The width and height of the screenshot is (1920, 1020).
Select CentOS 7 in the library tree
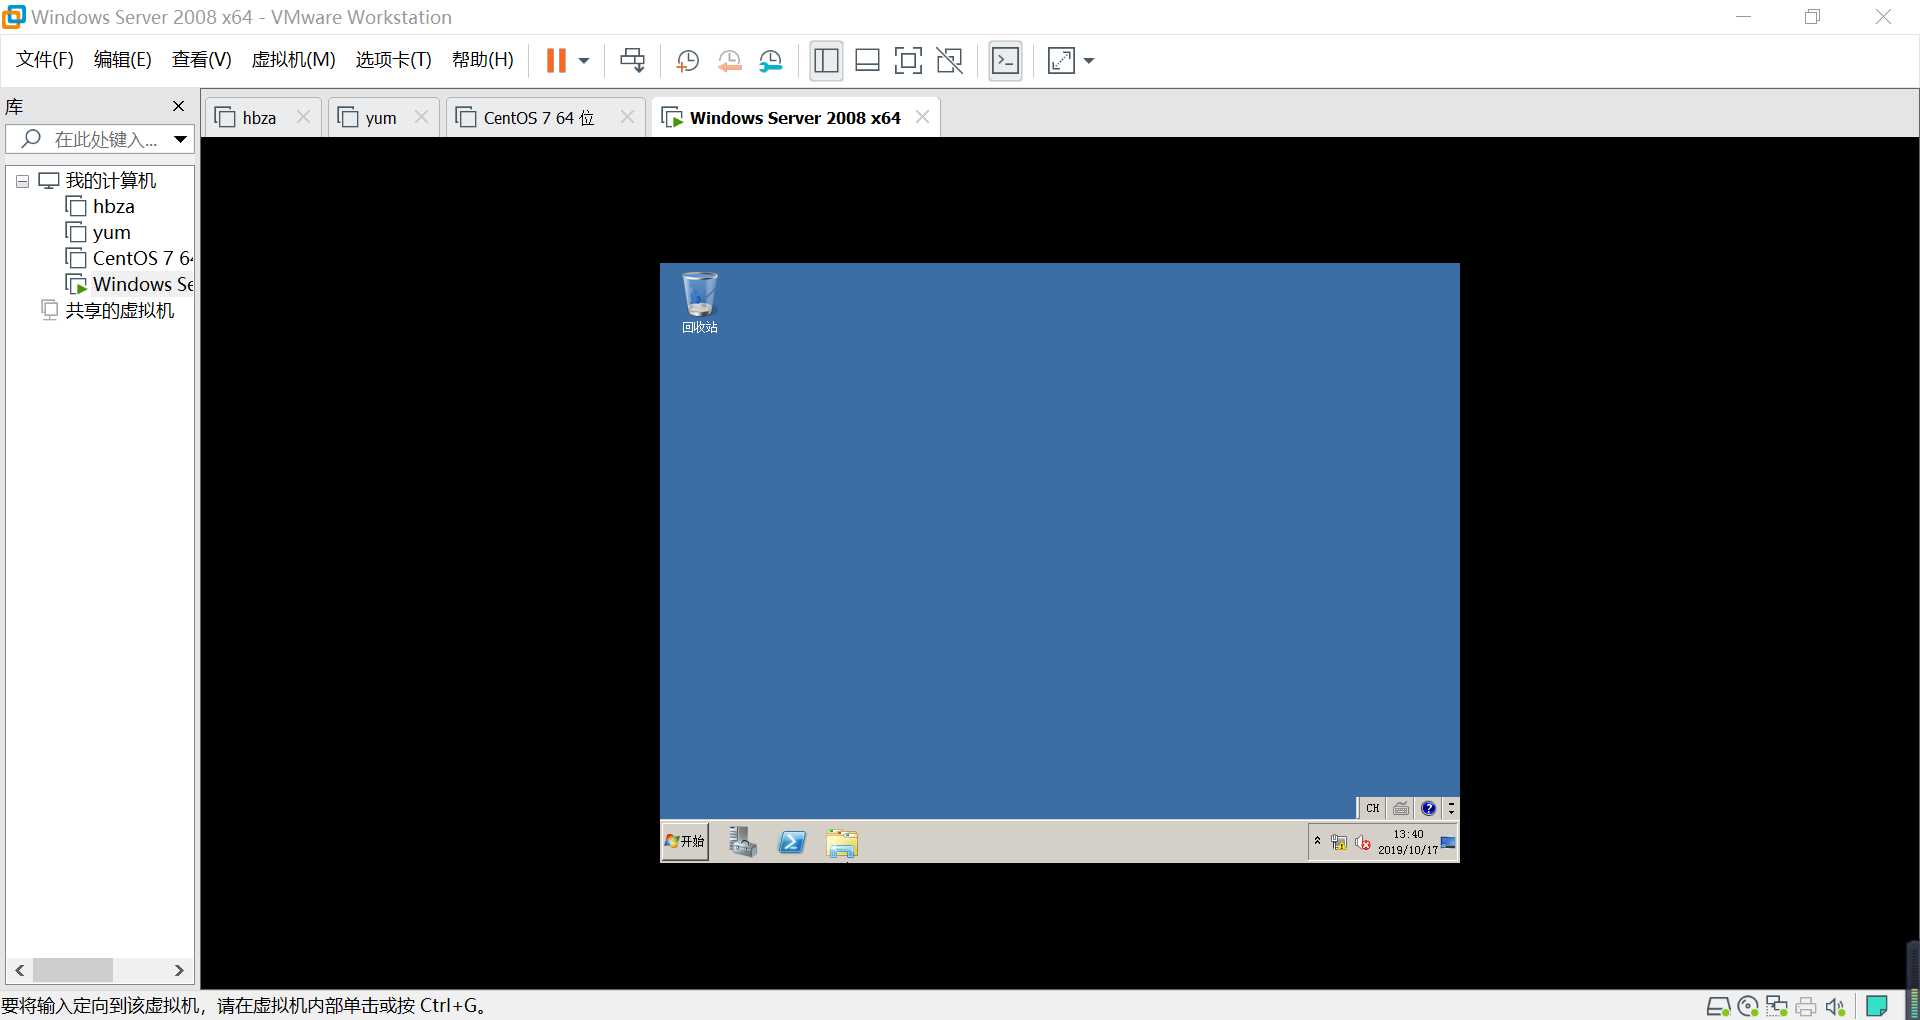click(x=129, y=259)
